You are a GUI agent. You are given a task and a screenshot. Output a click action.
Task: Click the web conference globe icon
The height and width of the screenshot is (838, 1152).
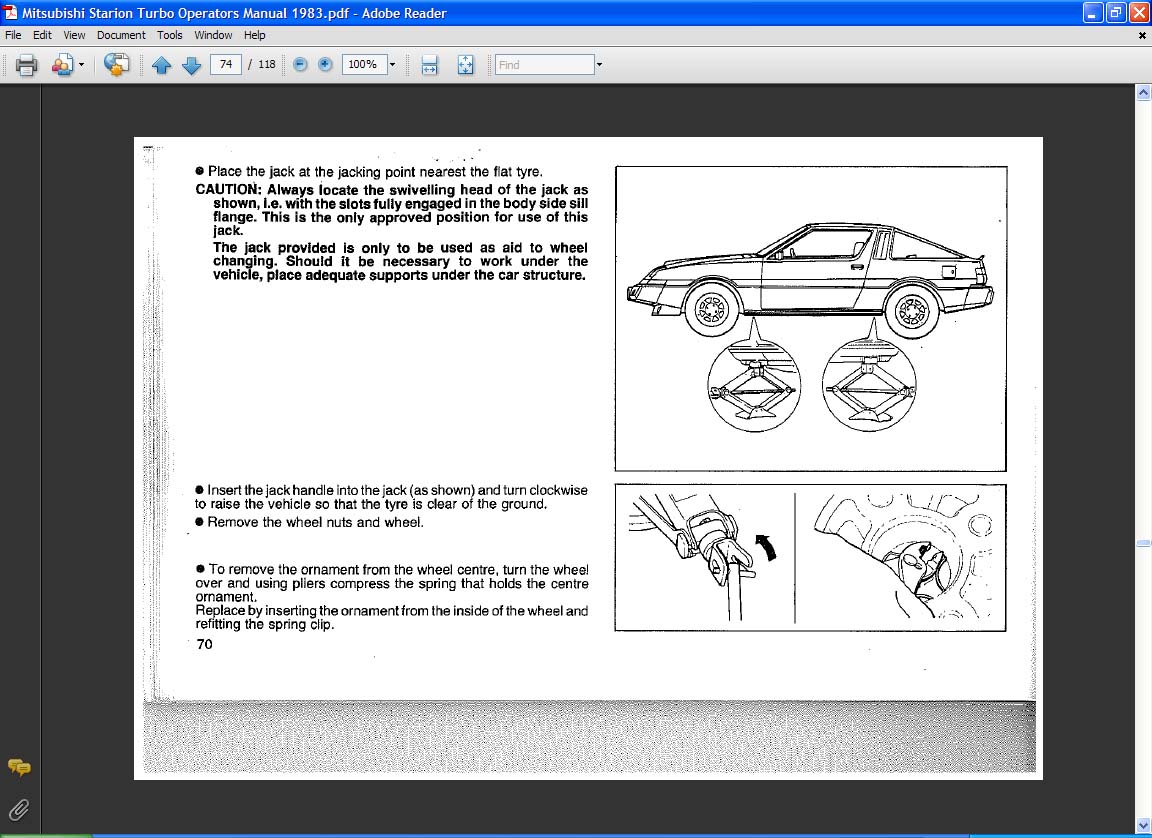point(116,65)
